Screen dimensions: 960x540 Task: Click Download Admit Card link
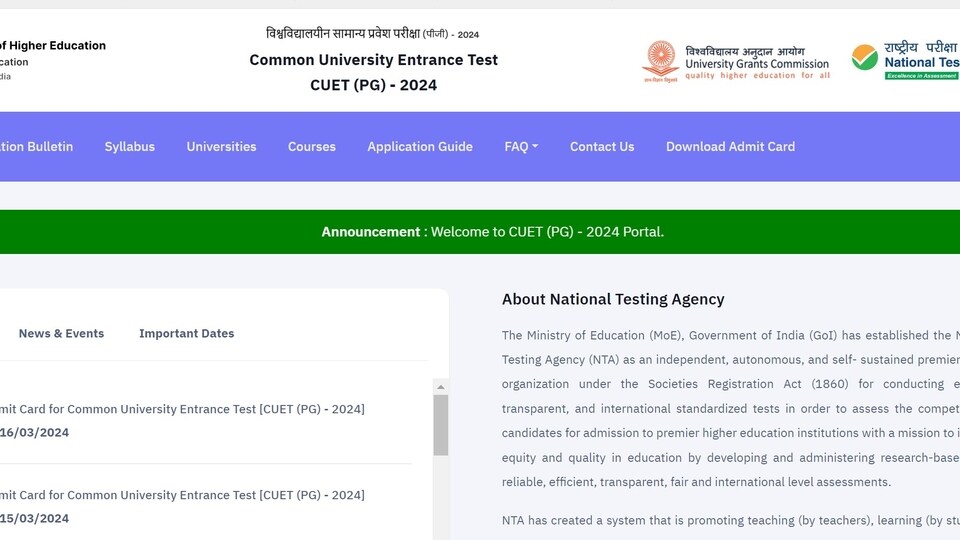click(x=730, y=146)
